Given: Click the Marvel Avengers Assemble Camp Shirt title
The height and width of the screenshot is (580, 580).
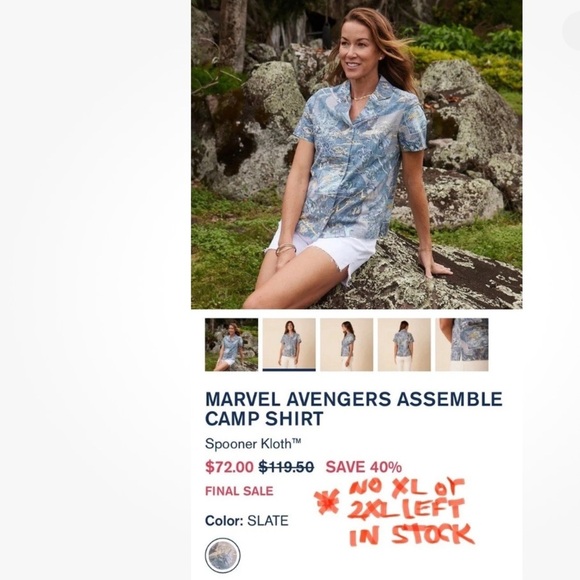Looking at the screenshot, I should (354, 409).
